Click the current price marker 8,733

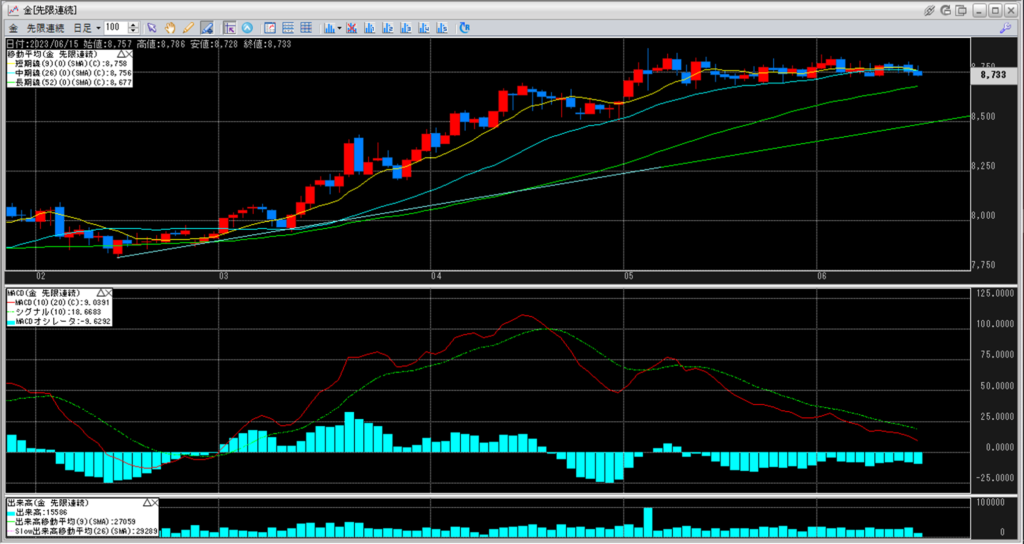click(992, 74)
